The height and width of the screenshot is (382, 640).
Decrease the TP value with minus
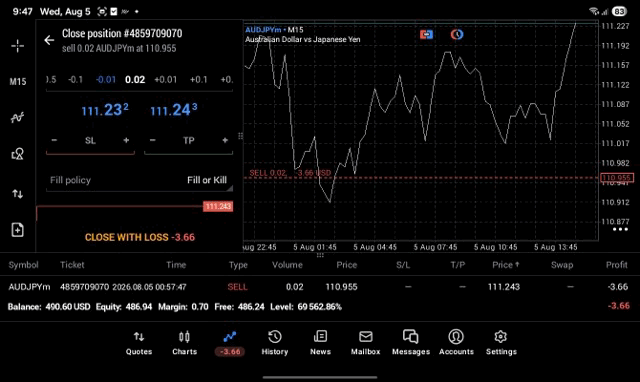153,140
